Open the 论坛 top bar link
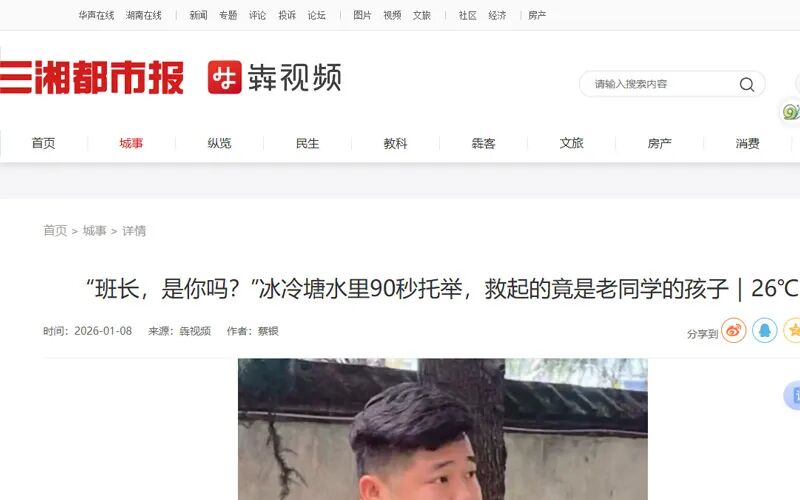The height and width of the screenshot is (500, 800). pos(316,15)
